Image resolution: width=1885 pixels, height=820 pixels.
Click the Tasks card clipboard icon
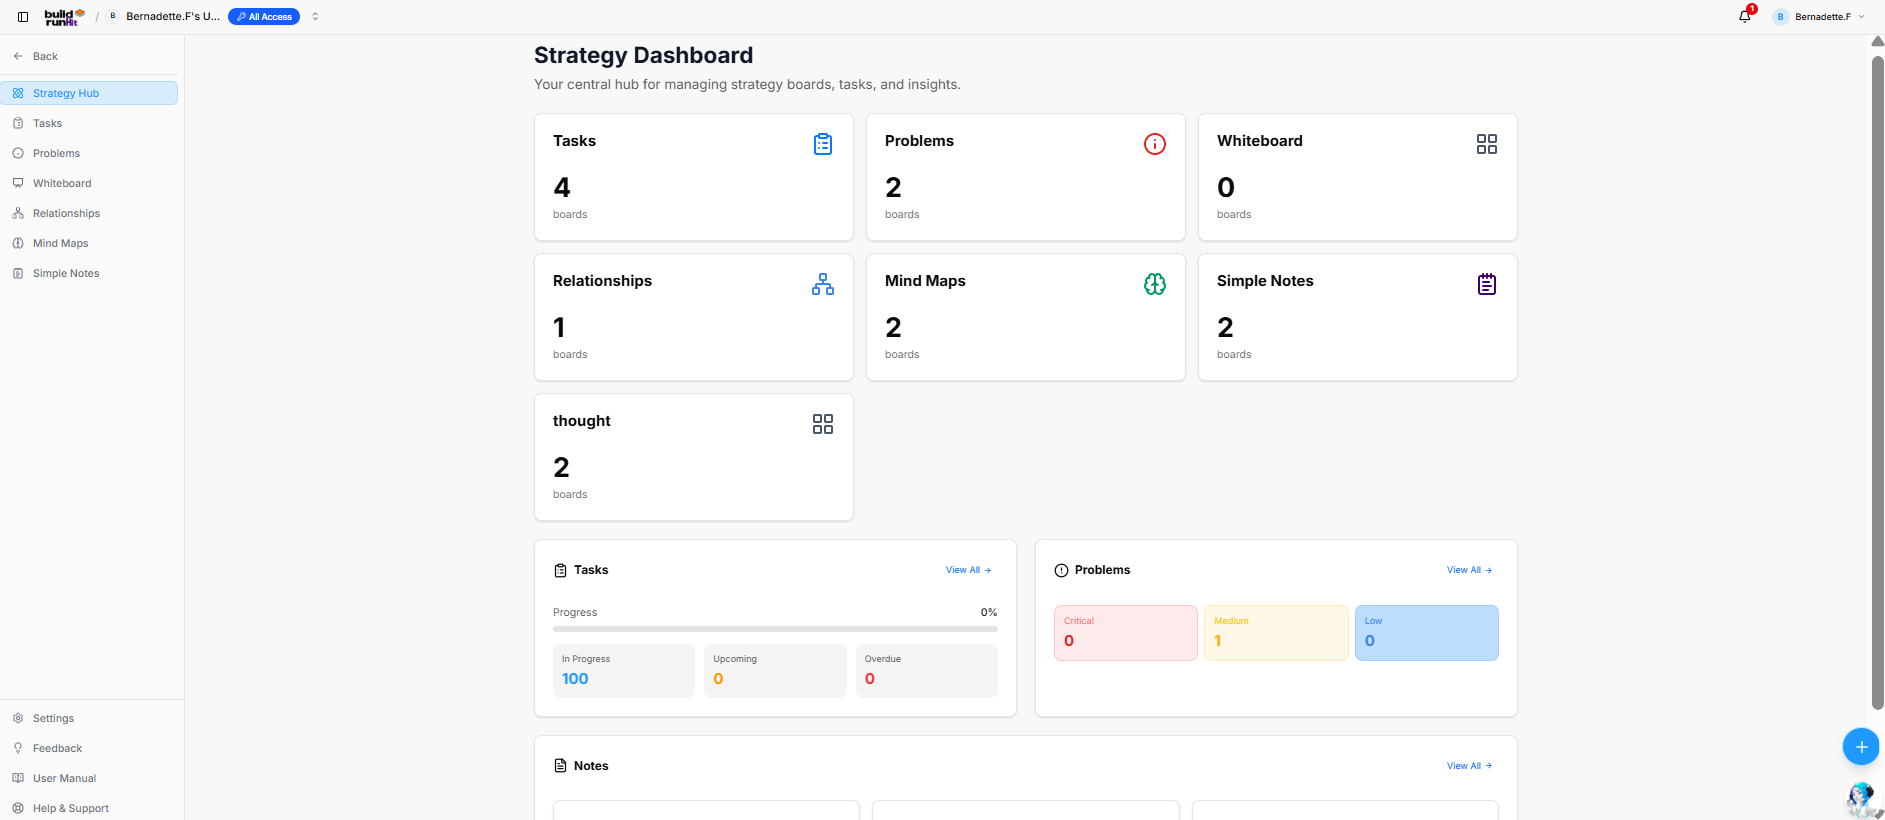823,144
